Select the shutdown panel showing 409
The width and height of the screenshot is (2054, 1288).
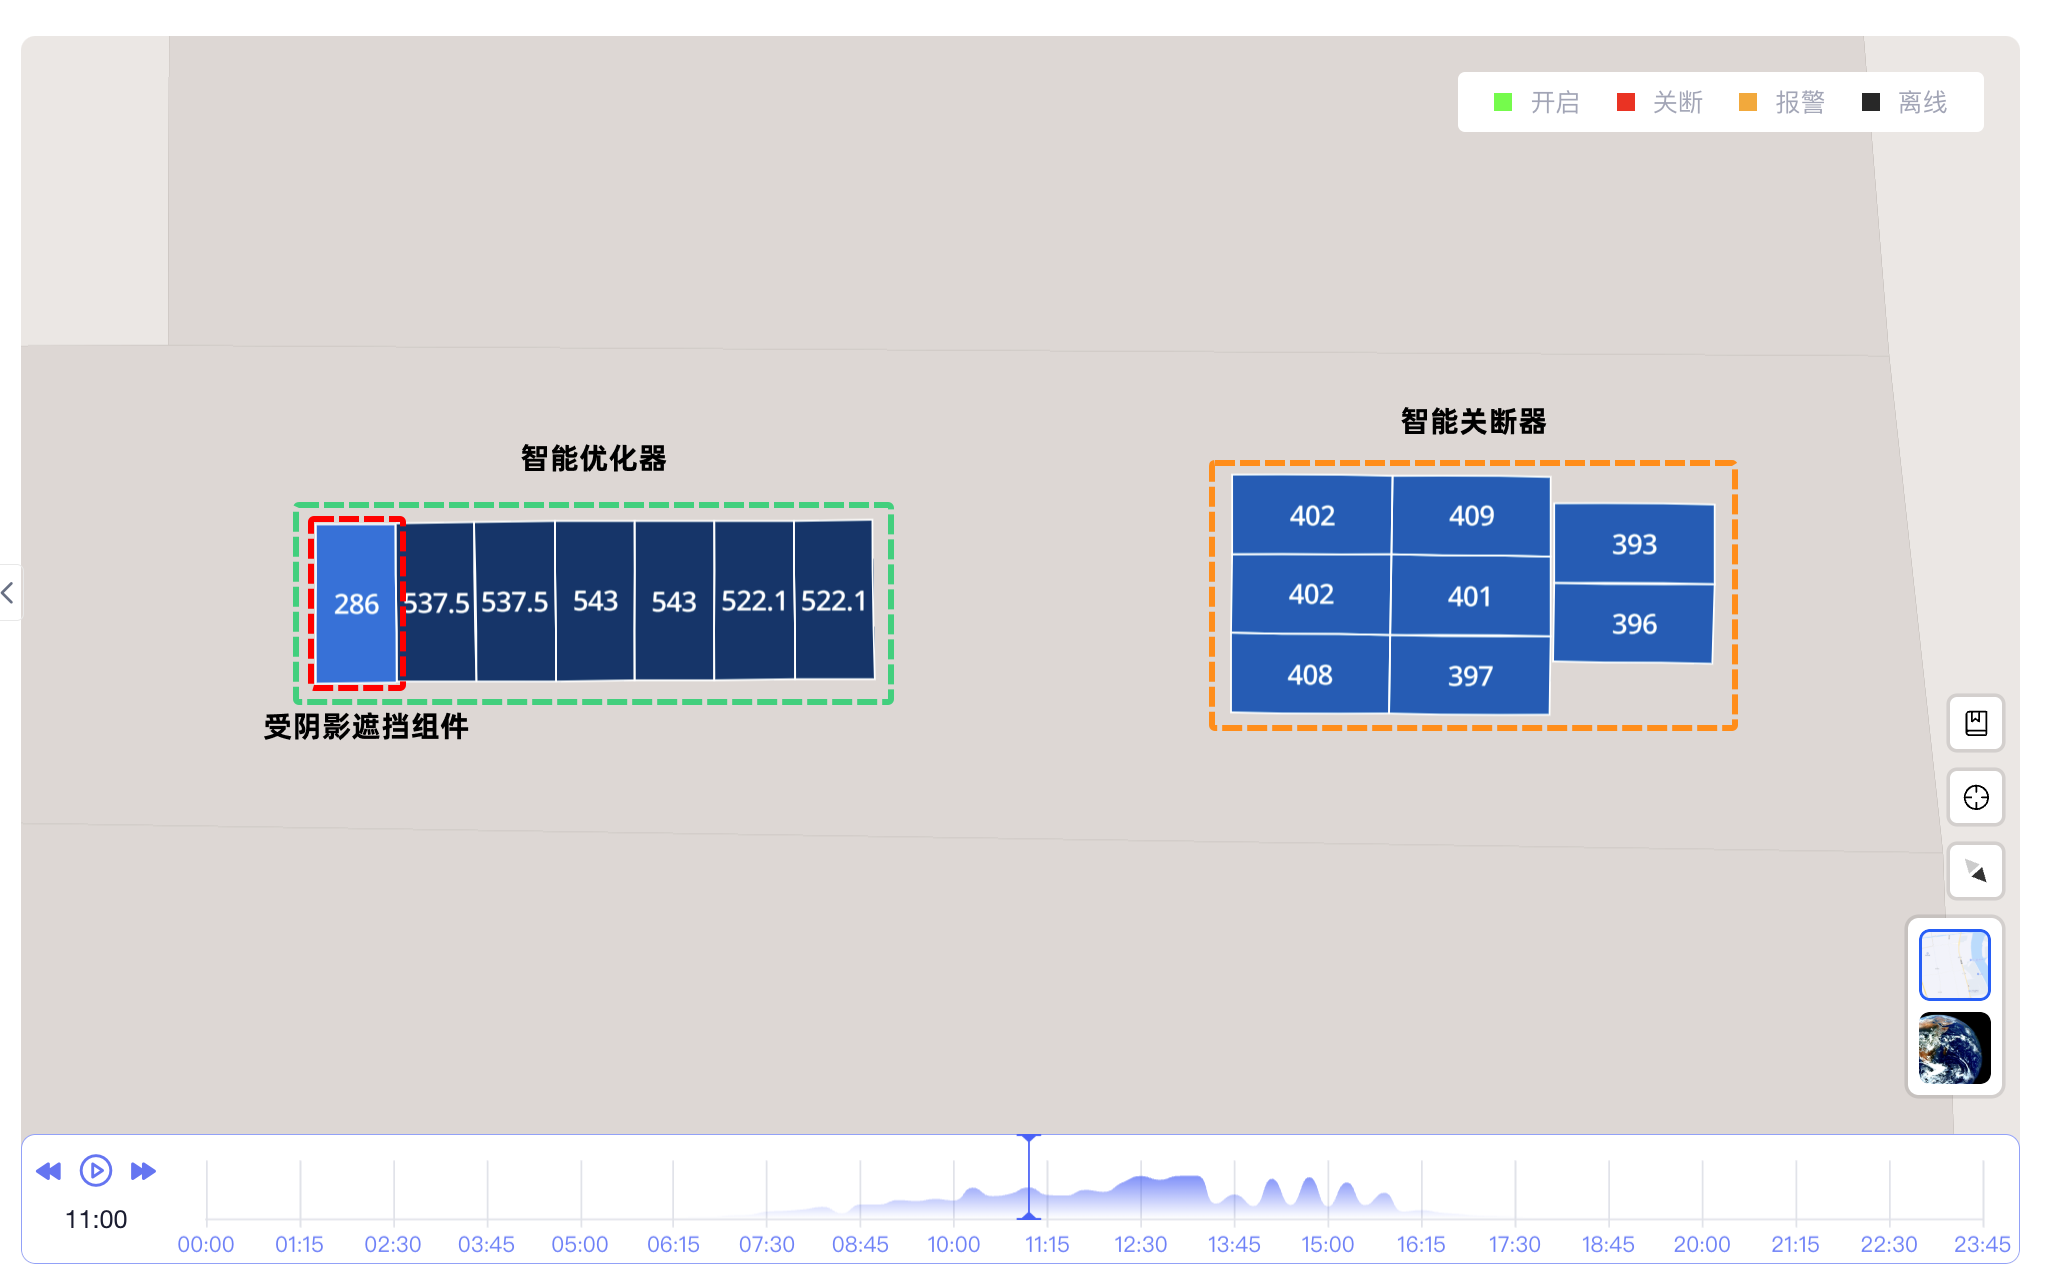point(1471,516)
